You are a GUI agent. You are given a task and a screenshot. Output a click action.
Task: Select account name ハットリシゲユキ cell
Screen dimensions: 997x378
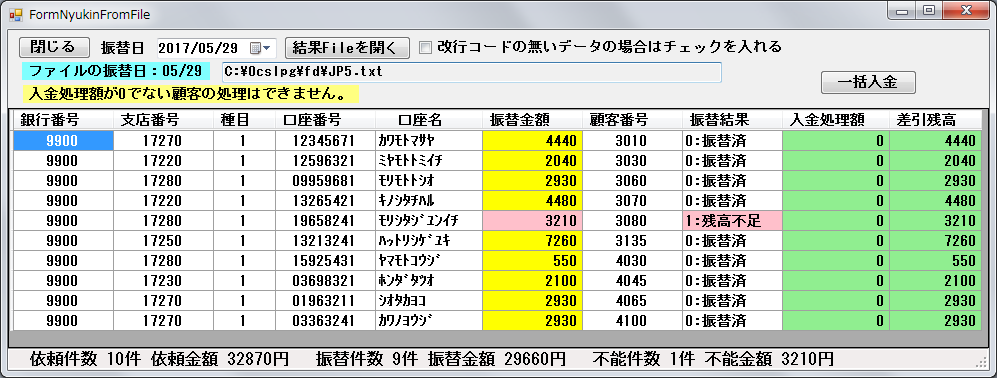[429, 241]
